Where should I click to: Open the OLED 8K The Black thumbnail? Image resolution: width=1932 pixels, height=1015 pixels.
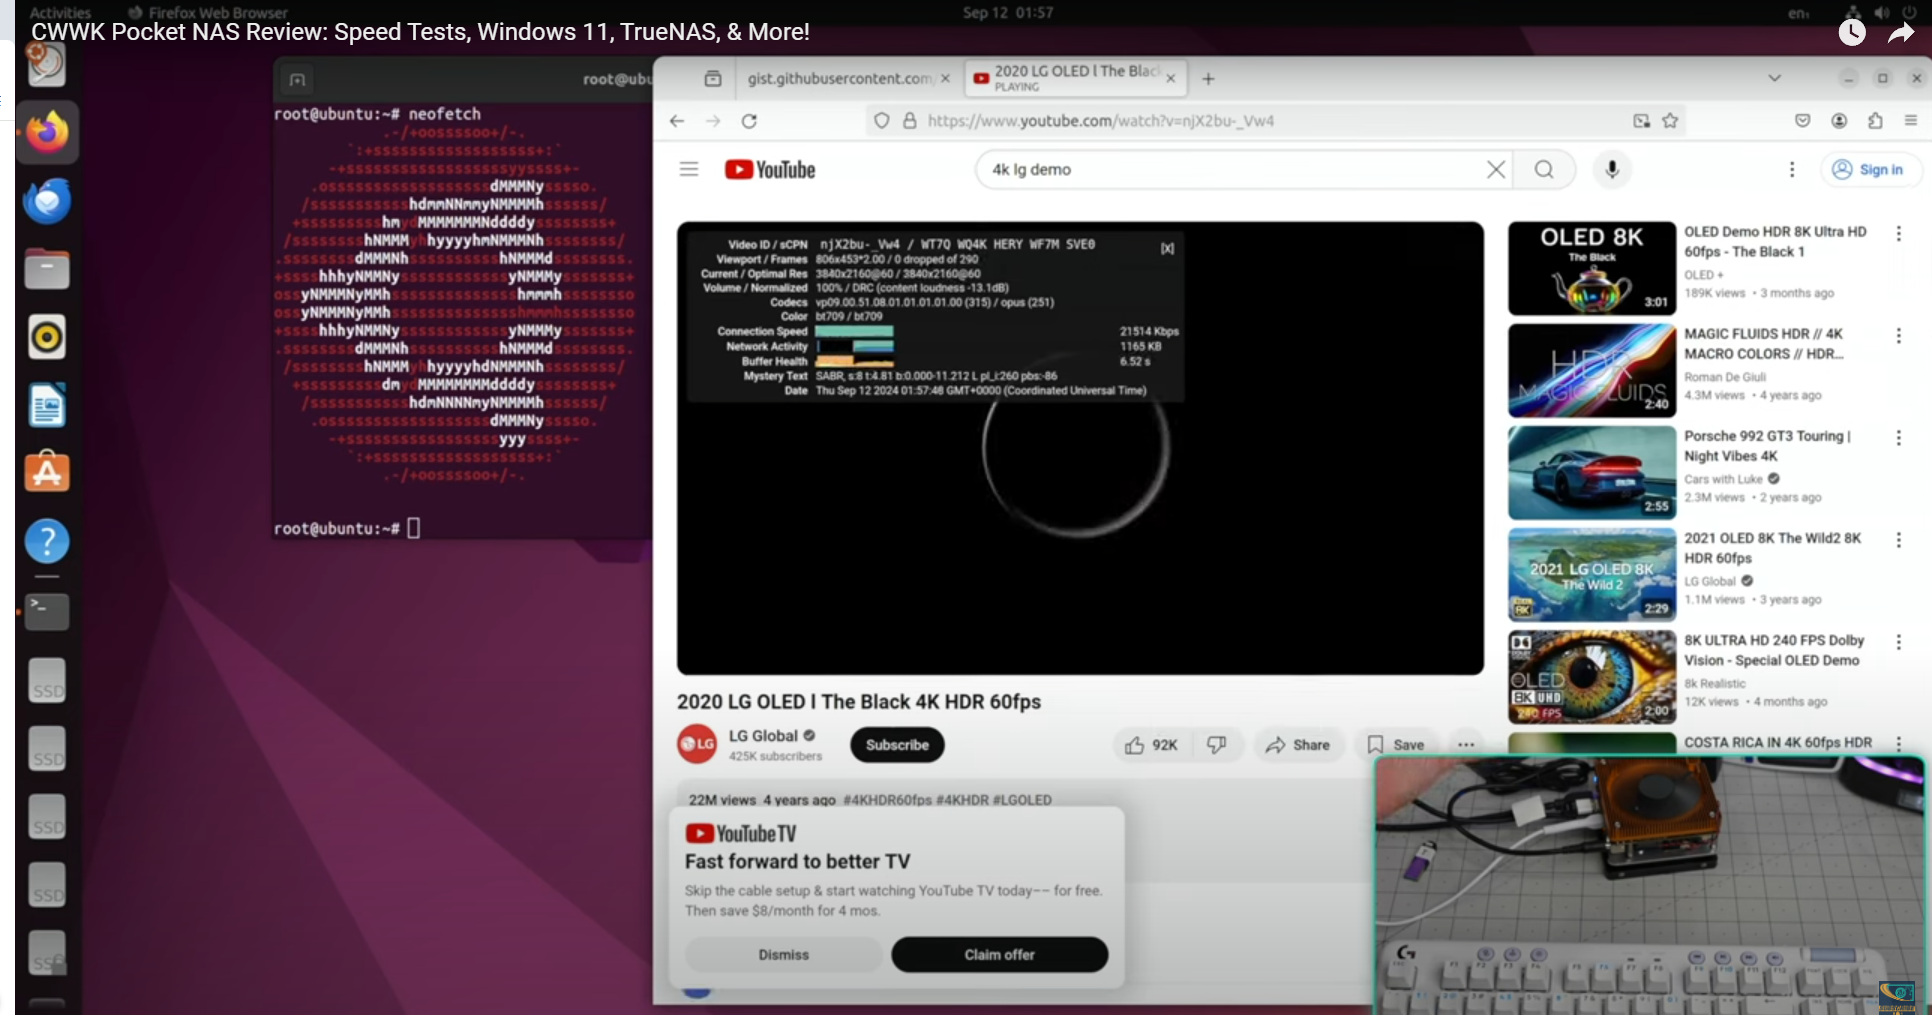point(1592,268)
